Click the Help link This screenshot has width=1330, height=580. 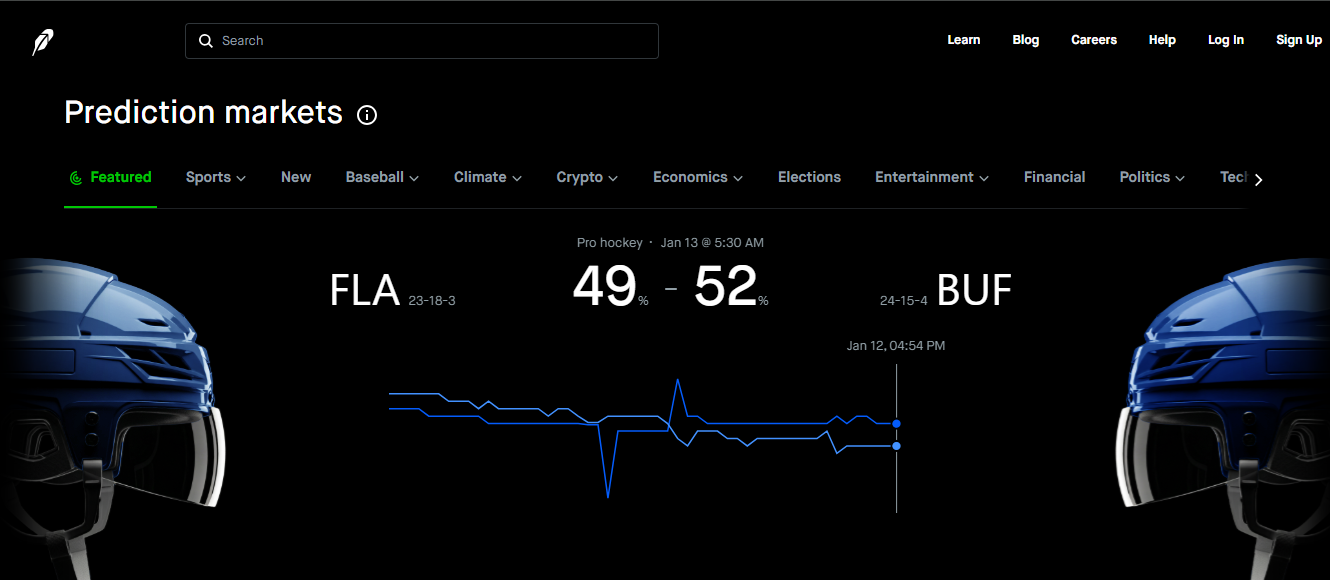point(1162,40)
